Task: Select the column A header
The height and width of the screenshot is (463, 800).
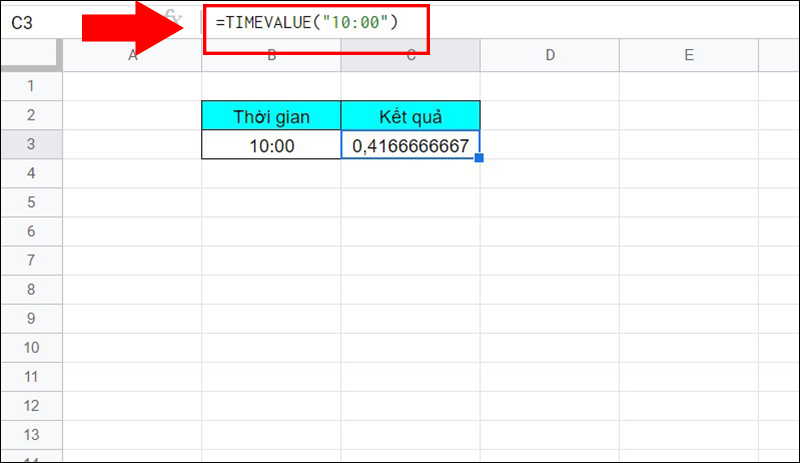Action: click(x=132, y=56)
